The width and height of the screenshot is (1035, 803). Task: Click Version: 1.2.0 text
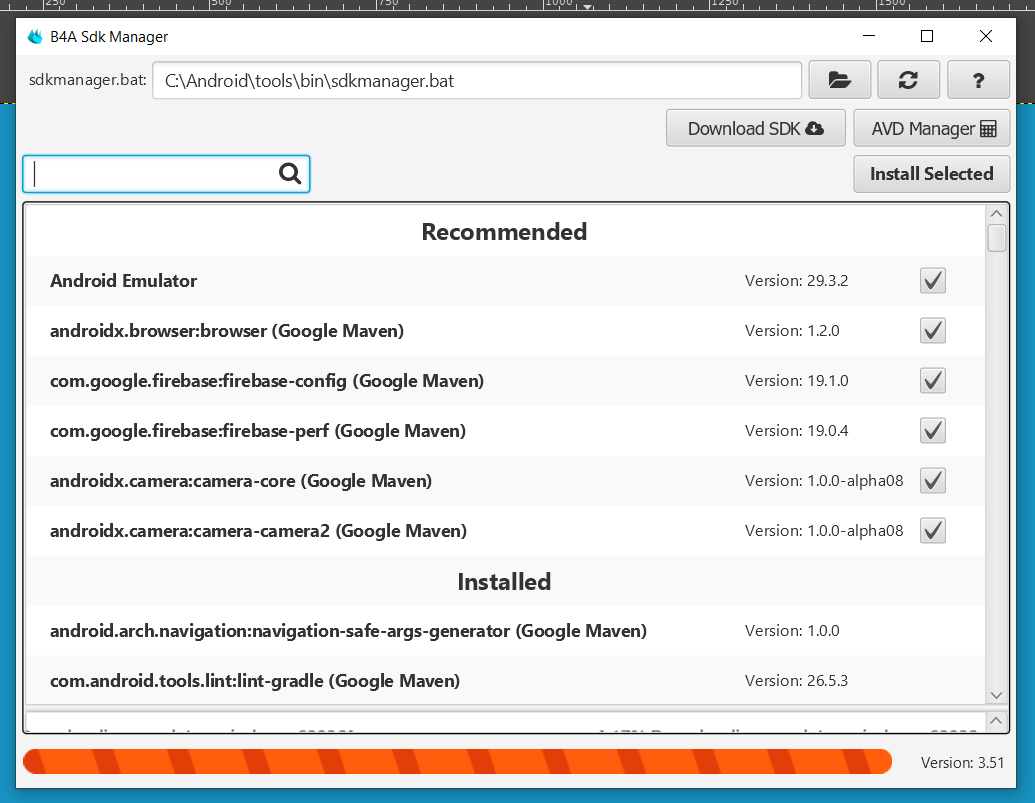792,331
